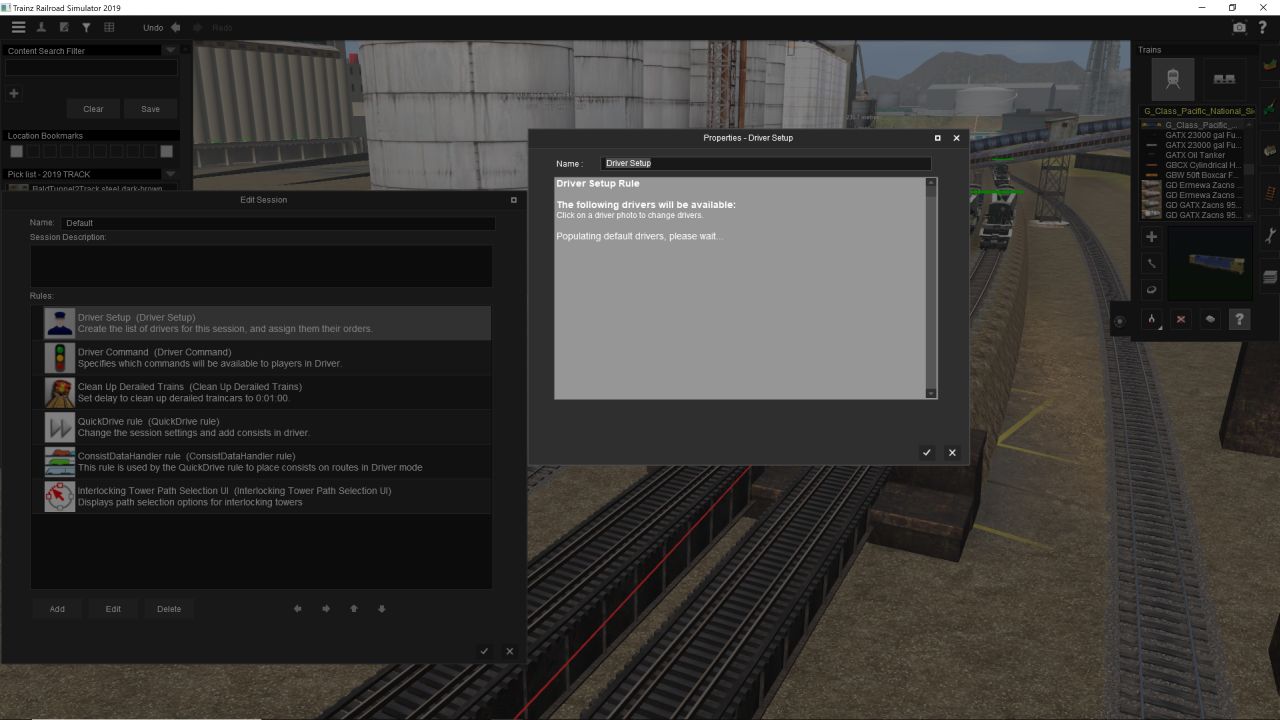This screenshot has width=1280, height=720.
Task: Open help with the top-right question mark
Action: 1263,28
